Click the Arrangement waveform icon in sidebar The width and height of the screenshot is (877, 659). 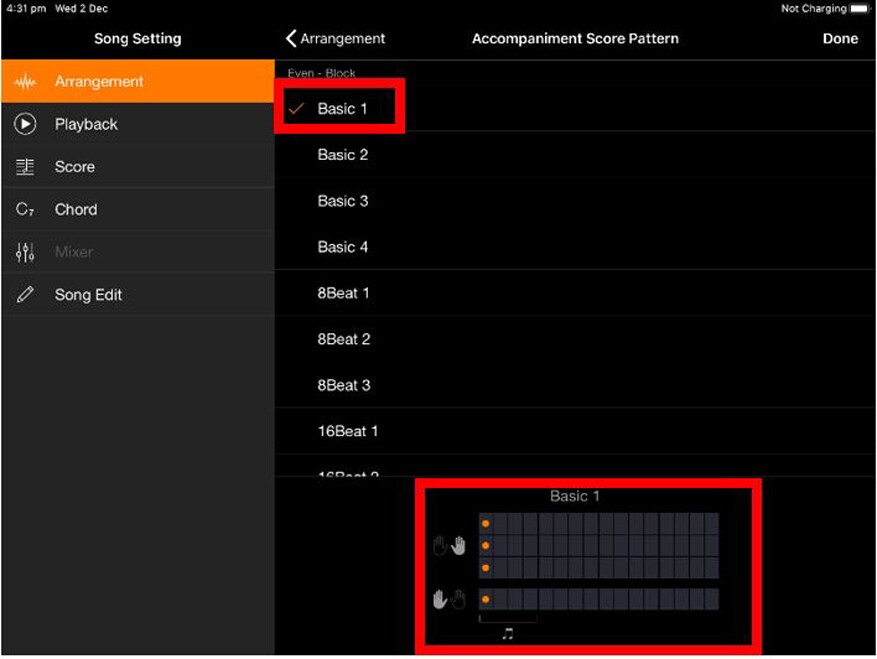(25, 82)
